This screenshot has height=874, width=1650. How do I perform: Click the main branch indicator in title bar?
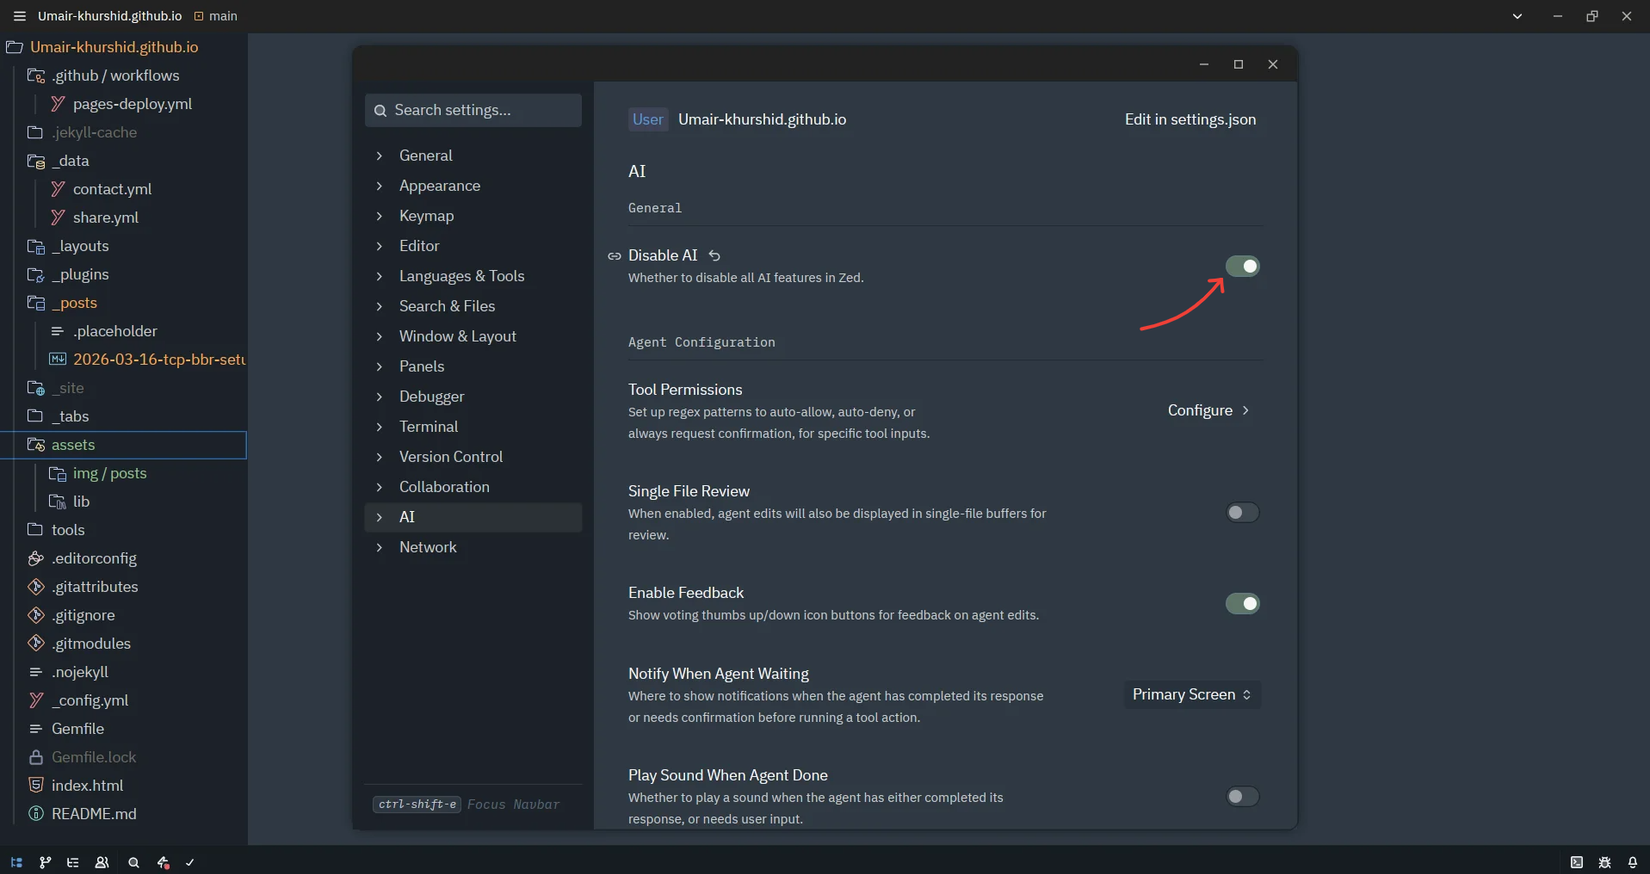[215, 16]
